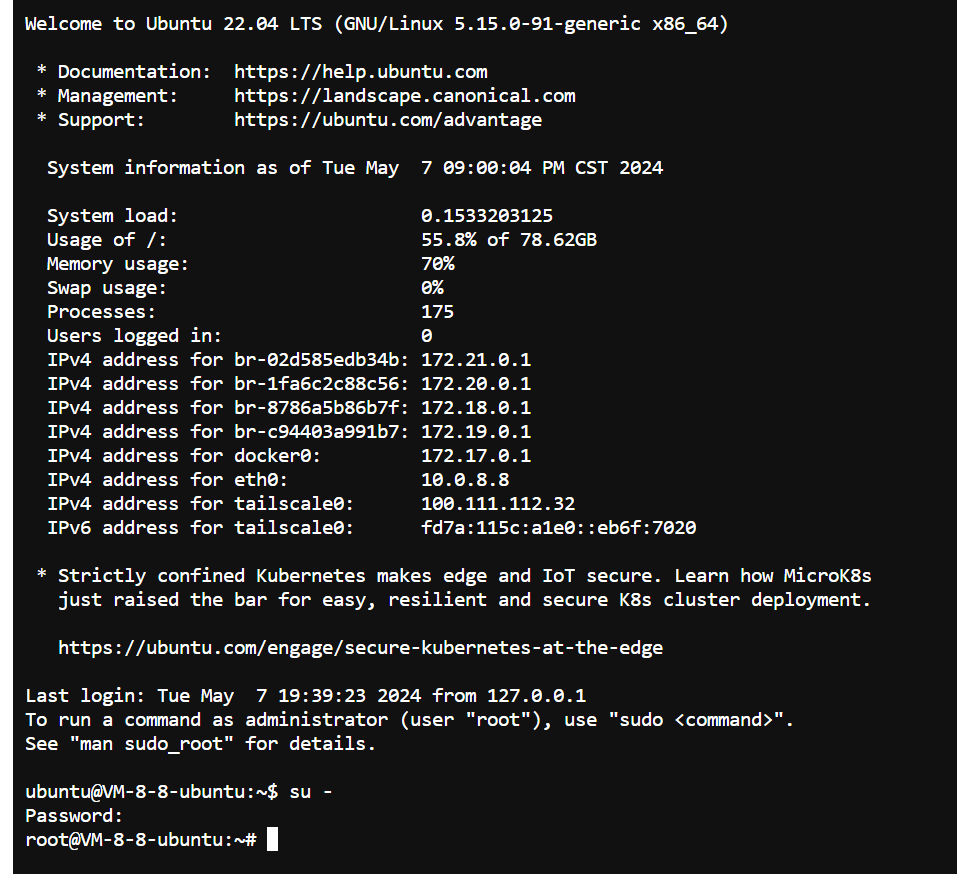The height and width of the screenshot is (874, 957).
Task: Click the root@VM-8-8-ubuntu prompt text
Action: 140,840
